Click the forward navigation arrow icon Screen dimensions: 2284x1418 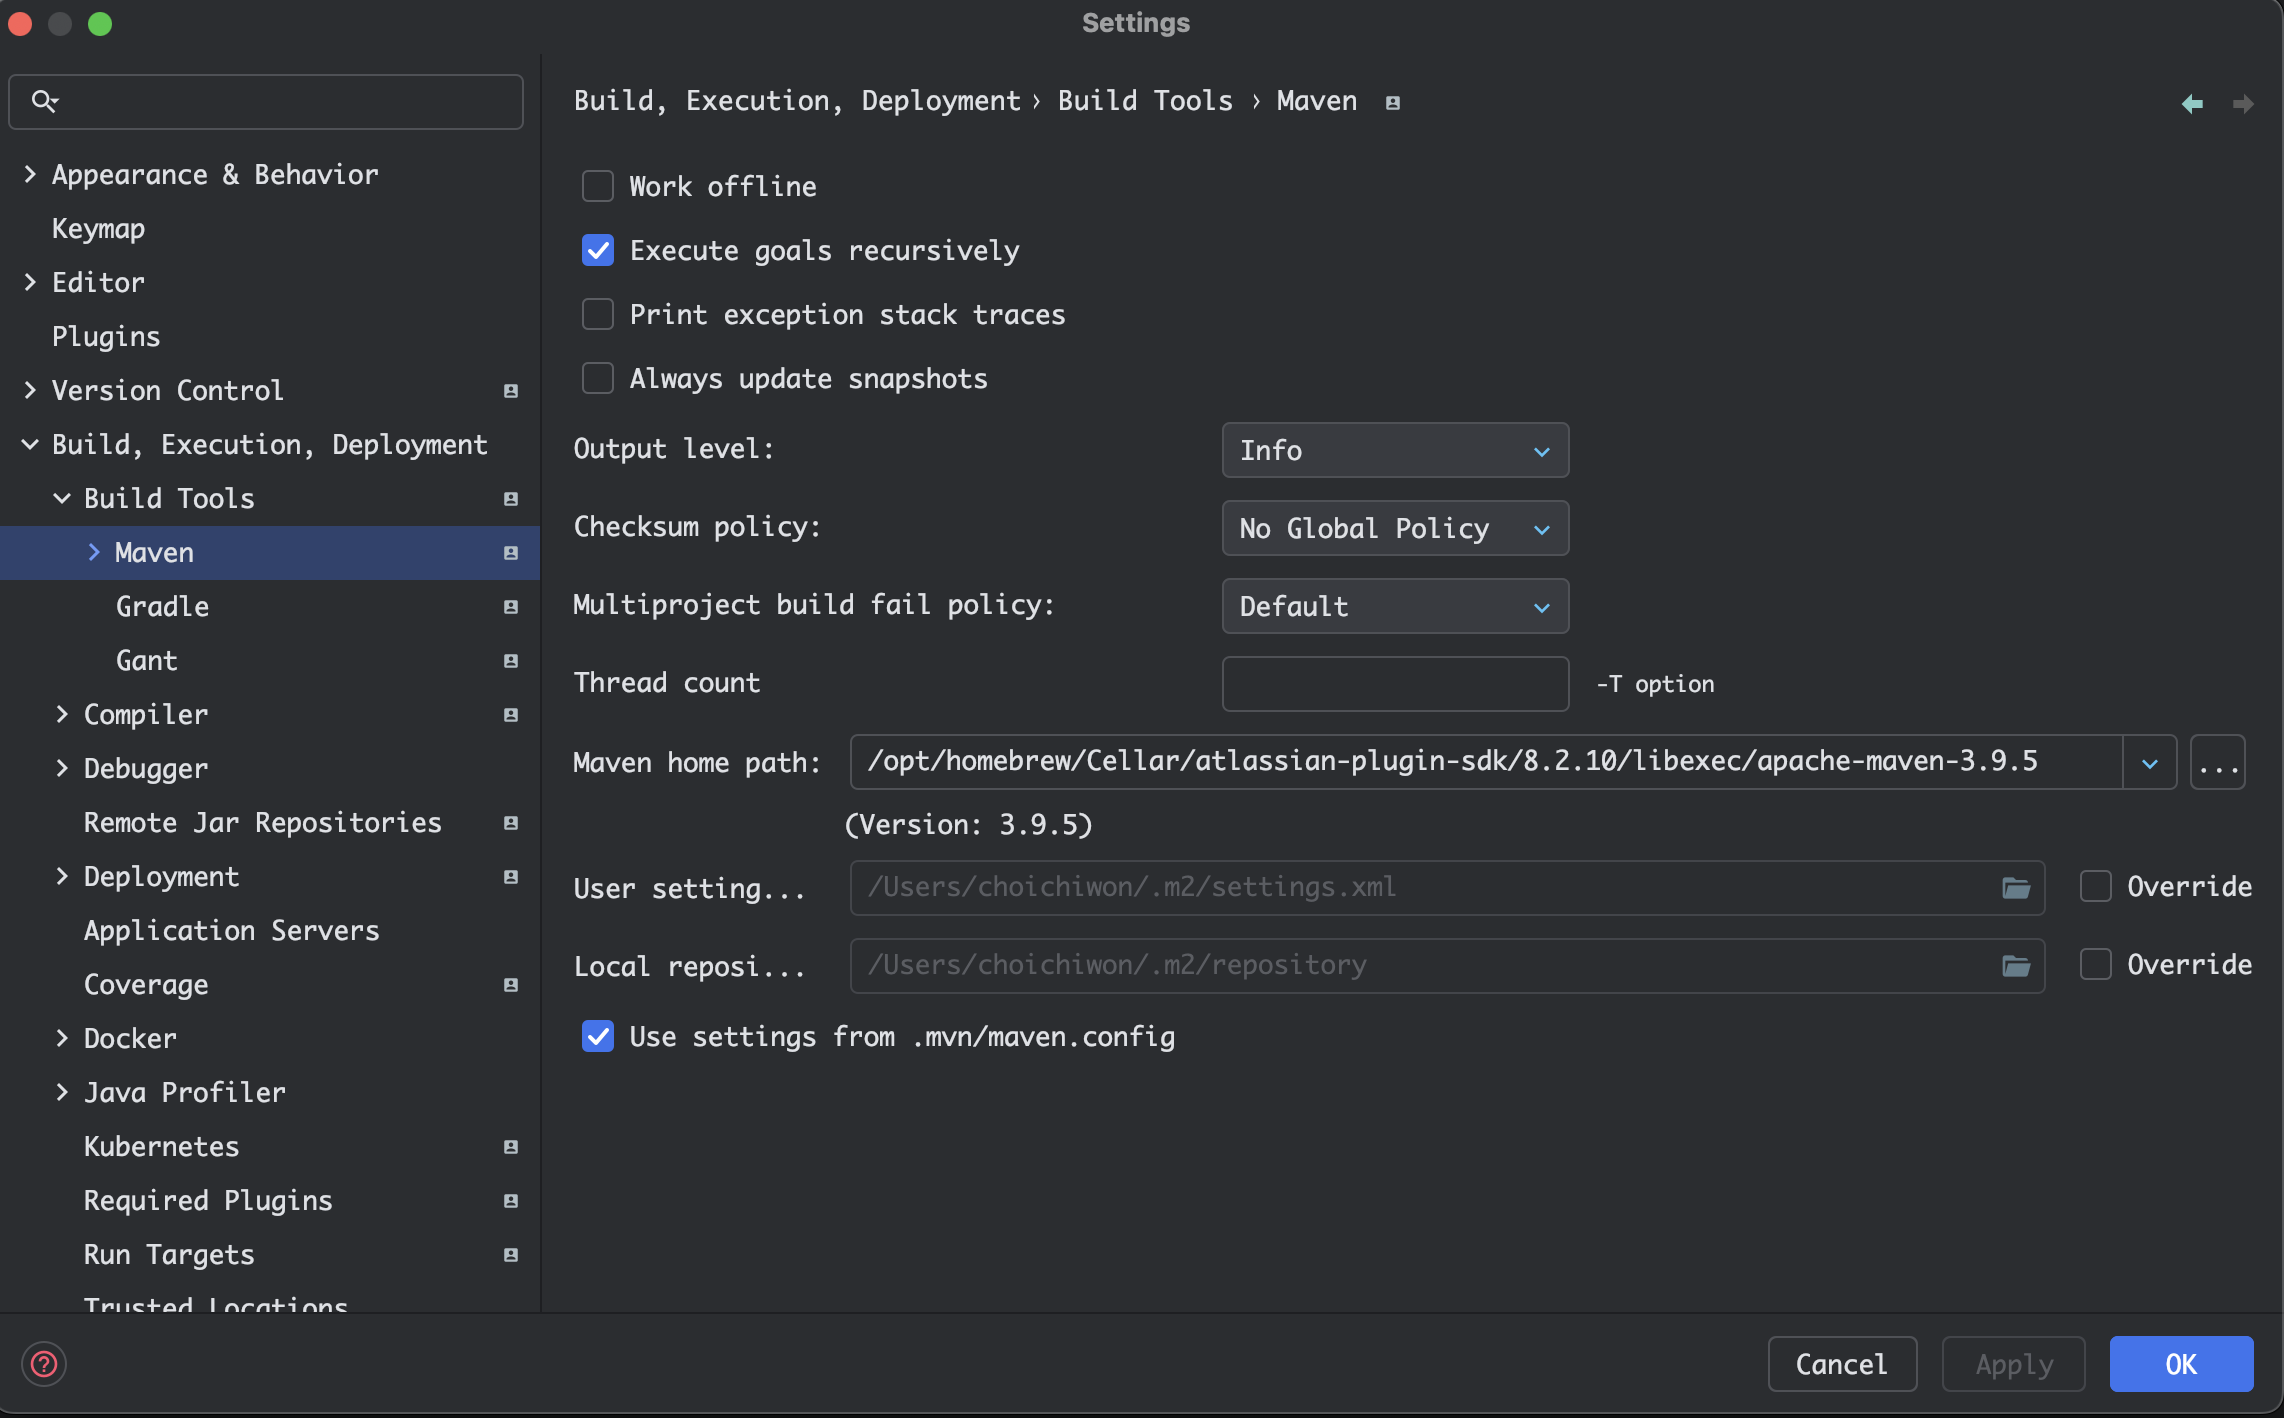pos(2243,104)
